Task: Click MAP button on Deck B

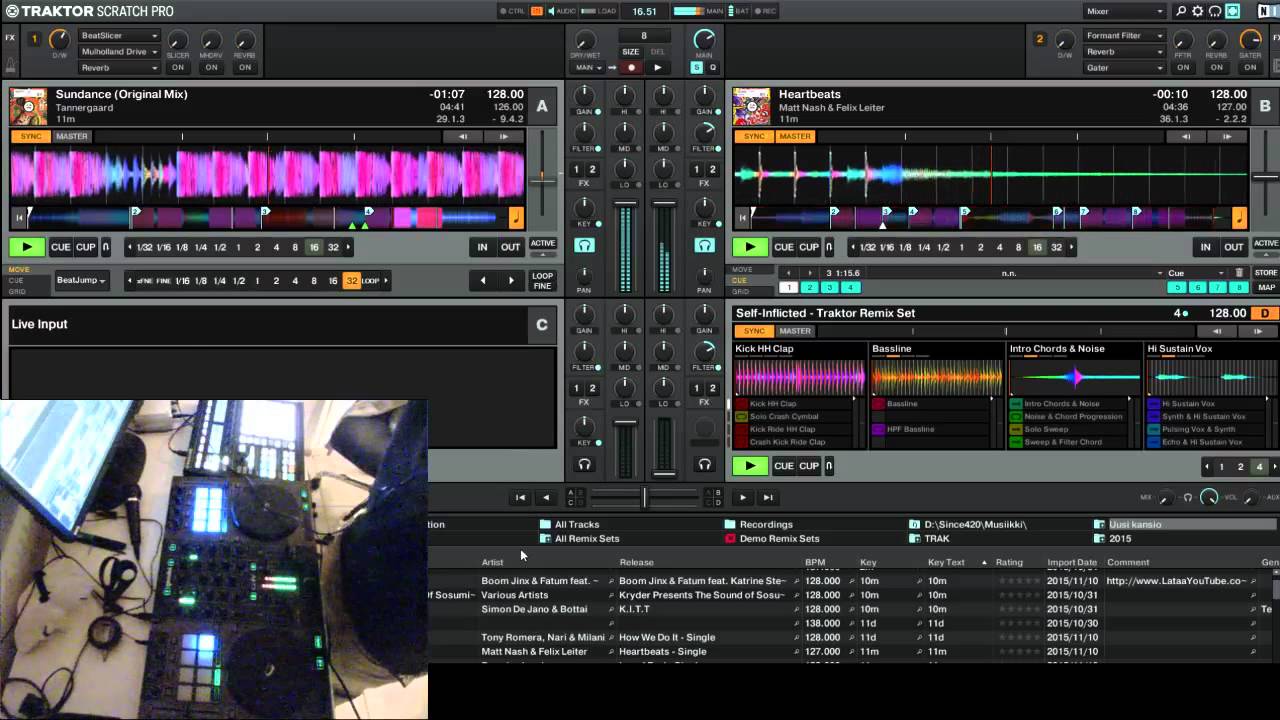Action: (x=1266, y=287)
